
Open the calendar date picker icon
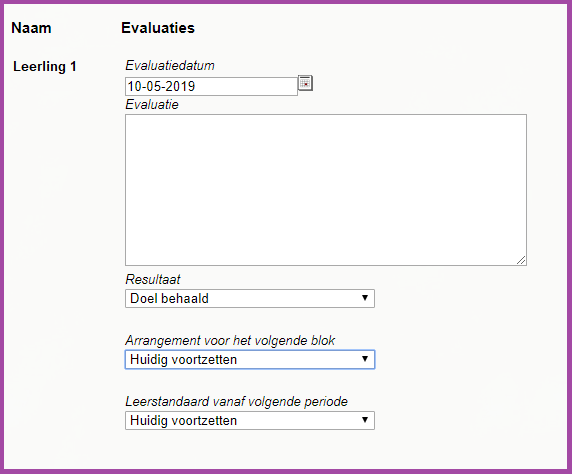tap(305, 83)
